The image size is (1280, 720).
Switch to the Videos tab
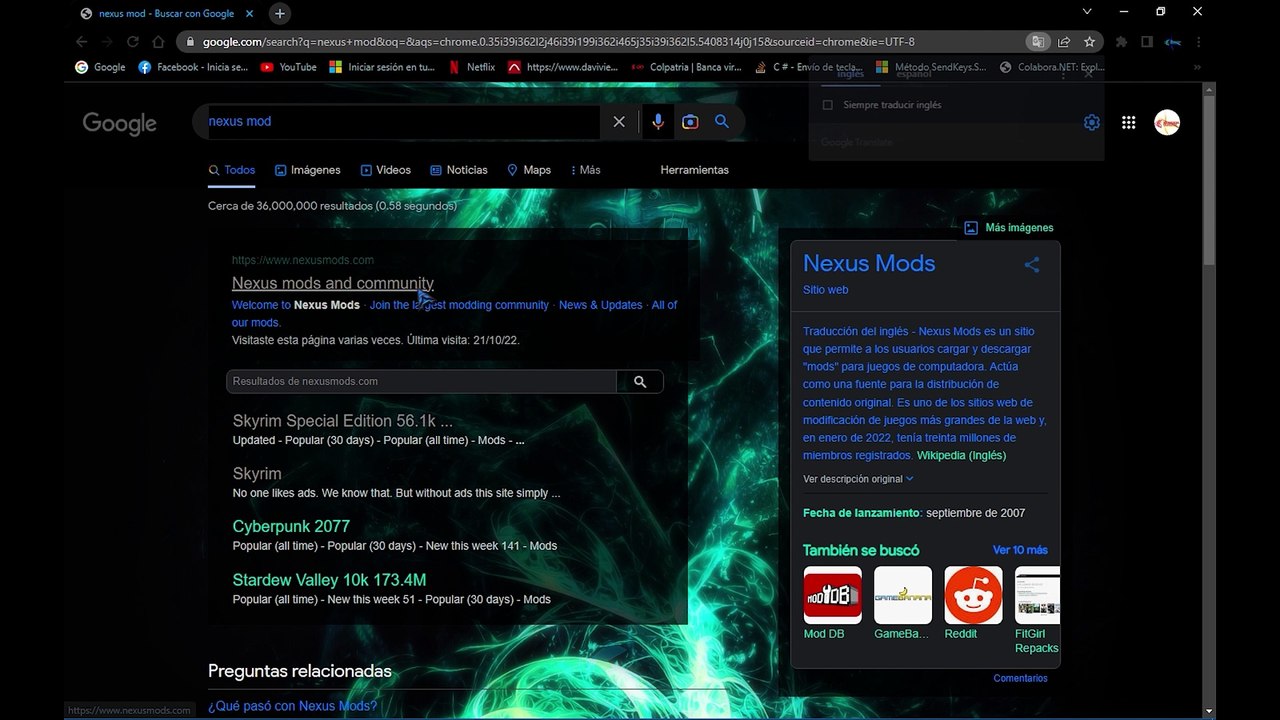click(386, 170)
